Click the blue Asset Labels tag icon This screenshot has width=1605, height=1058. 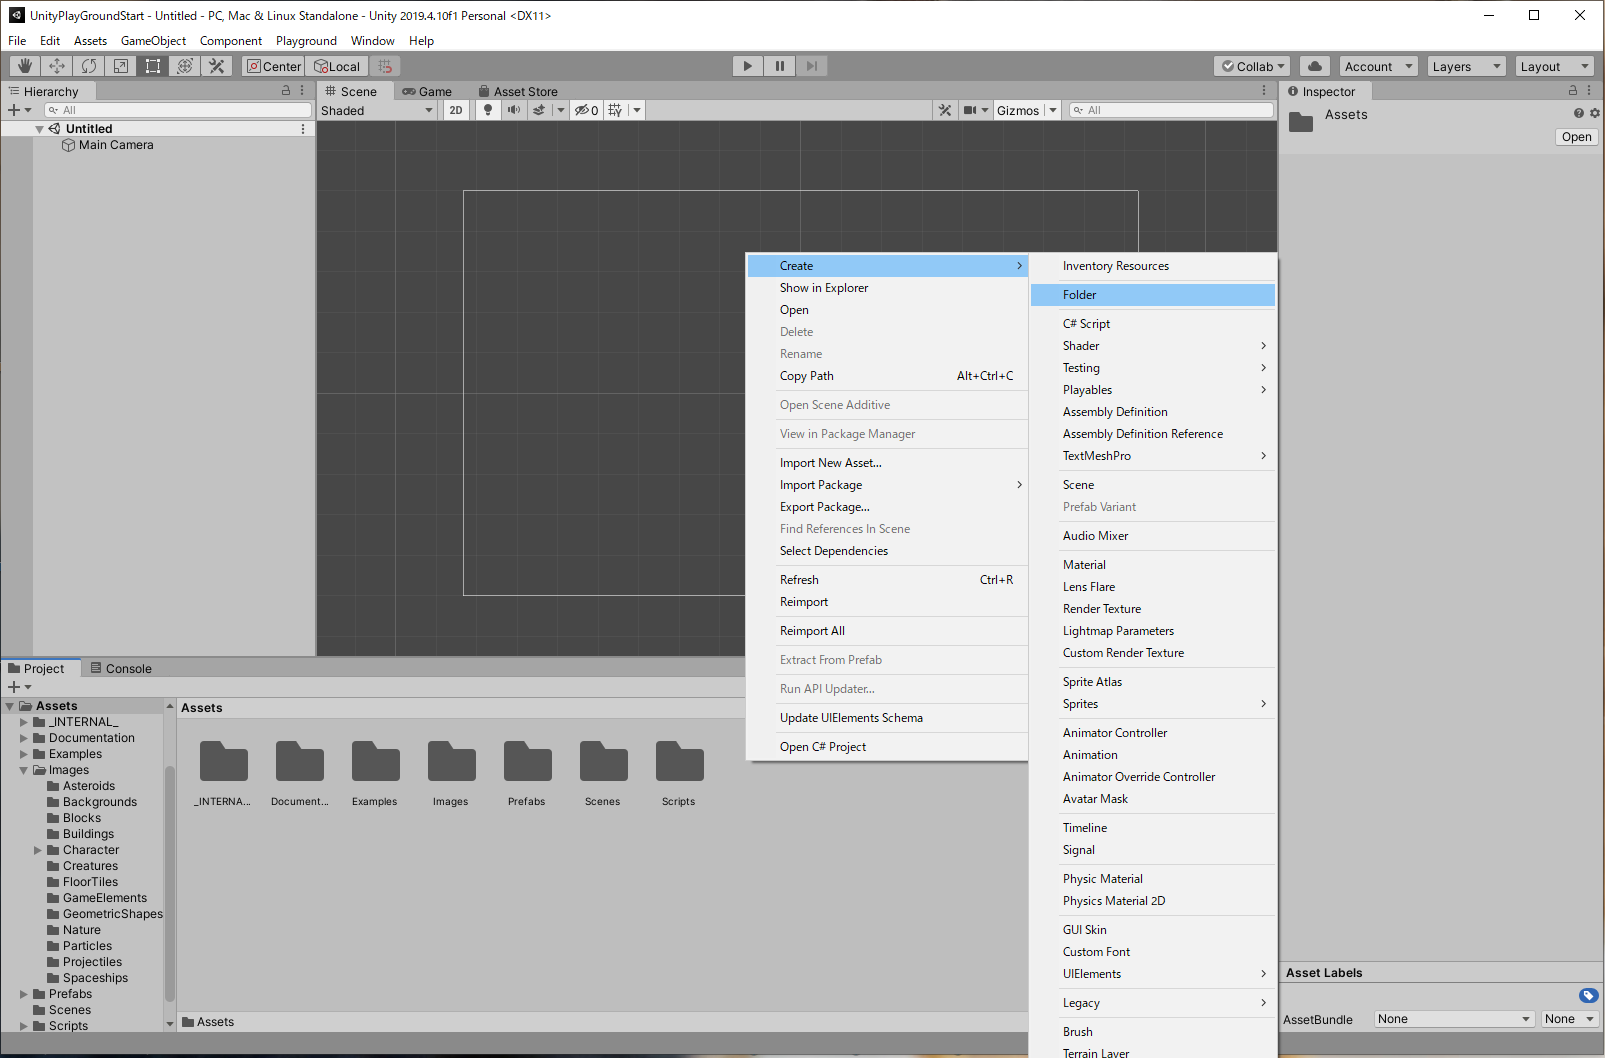(x=1589, y=995)
